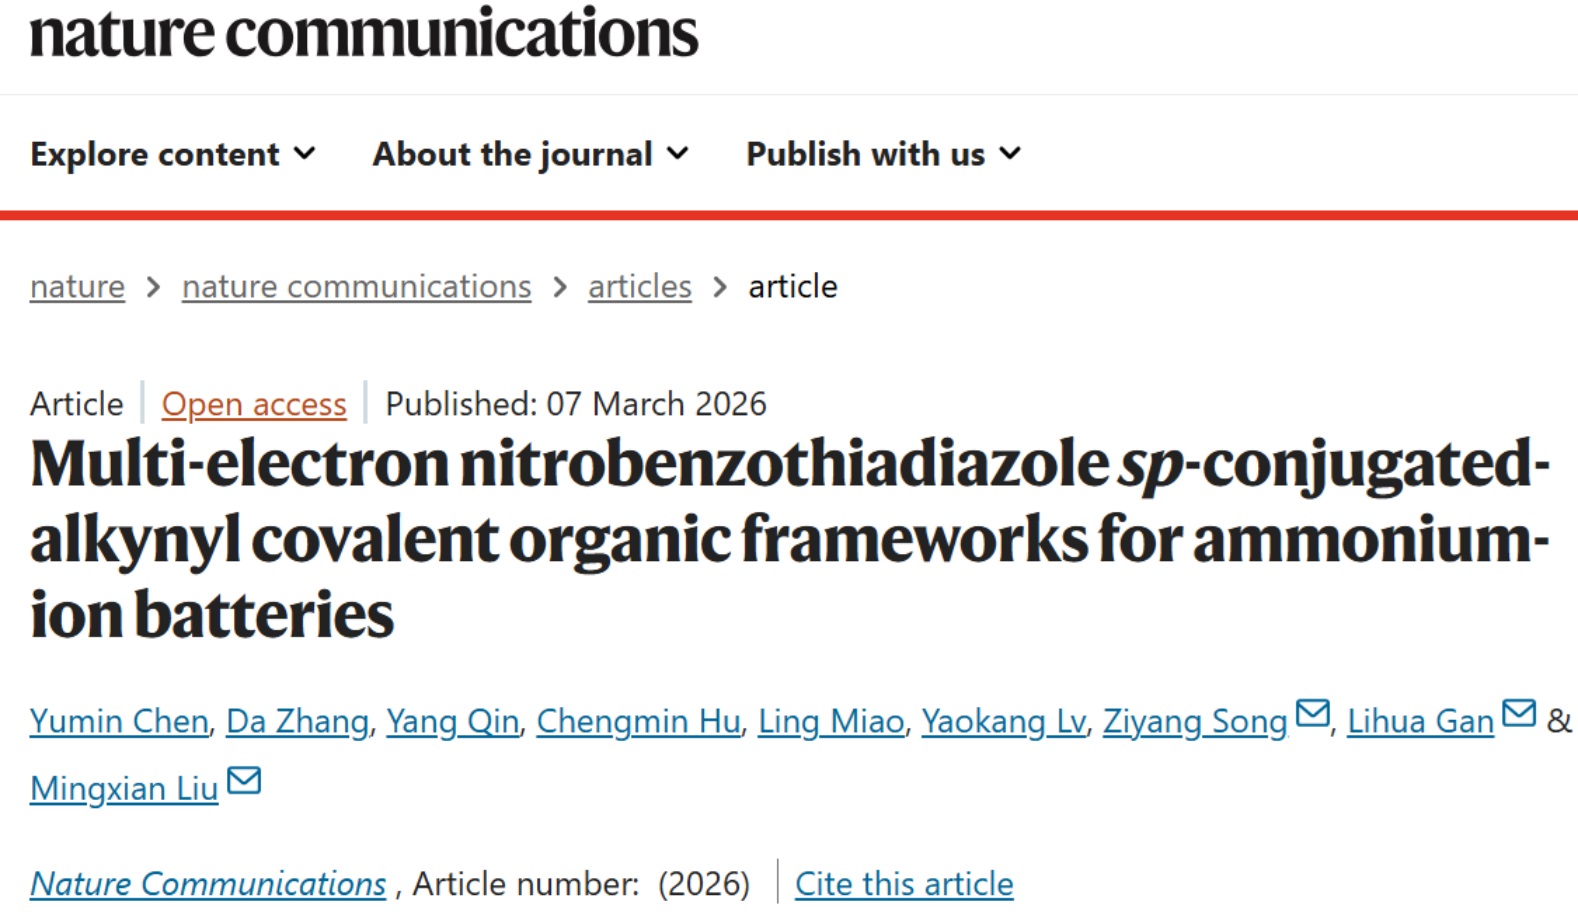Viewport: 1578px width, 912px height.
Task: Click author Yaokang Lv's name
Action: pos(1003,721)
